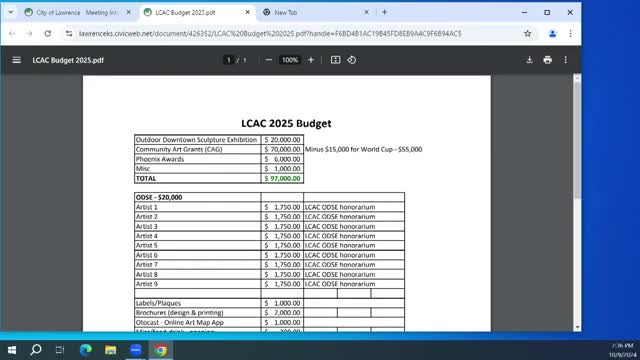Zoom out with the minus icon

tap(269, 60)
